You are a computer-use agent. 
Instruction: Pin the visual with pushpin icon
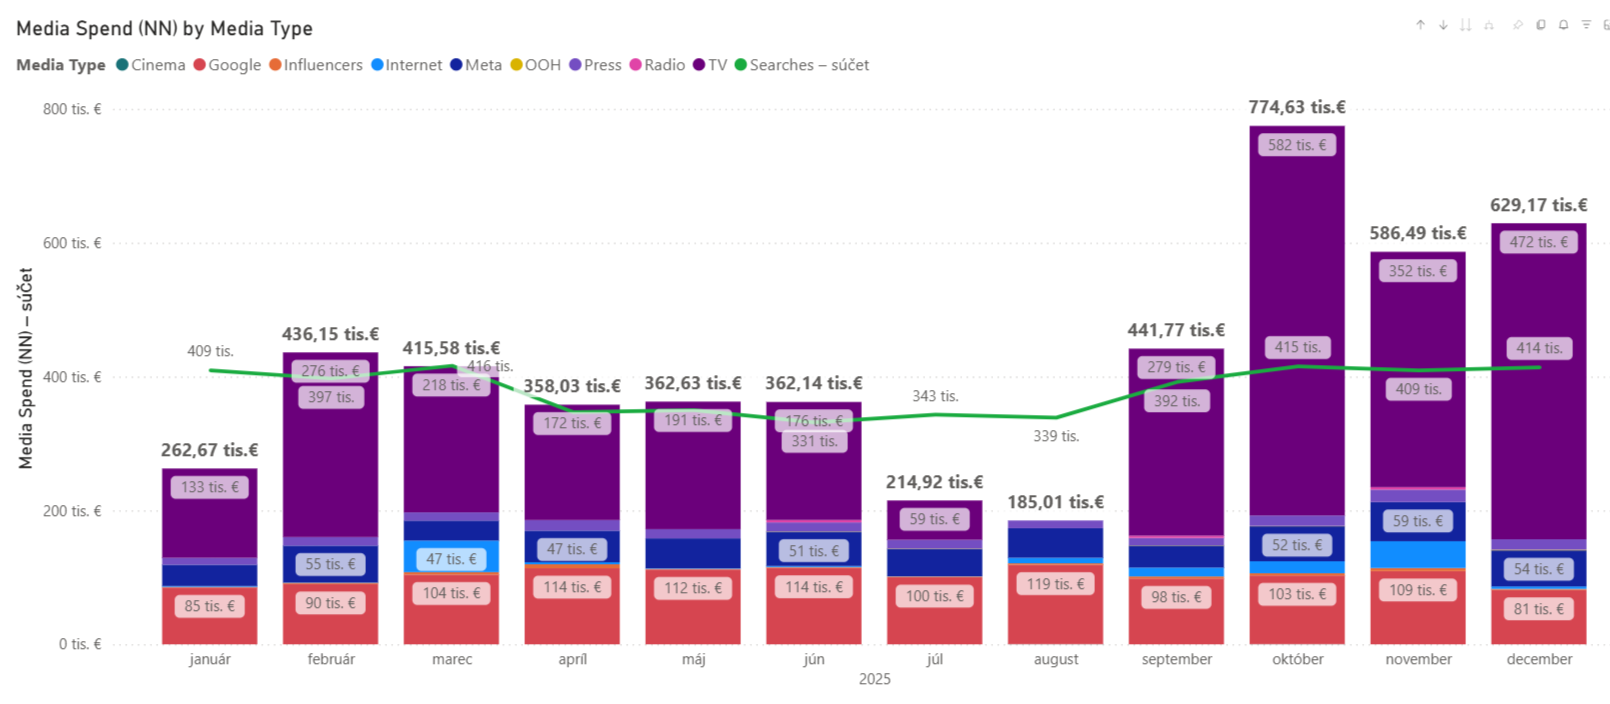click(1517, 25)
